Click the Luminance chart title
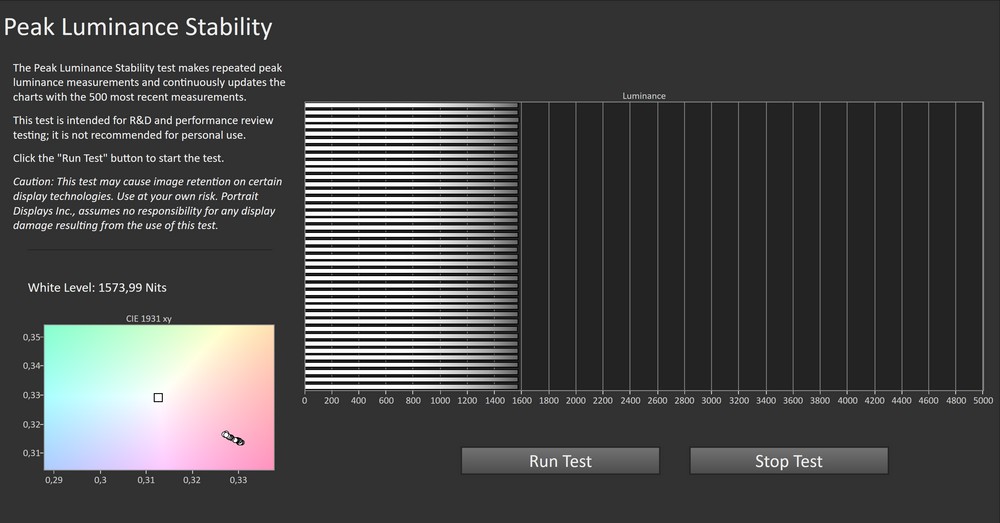 click(644, 96)
